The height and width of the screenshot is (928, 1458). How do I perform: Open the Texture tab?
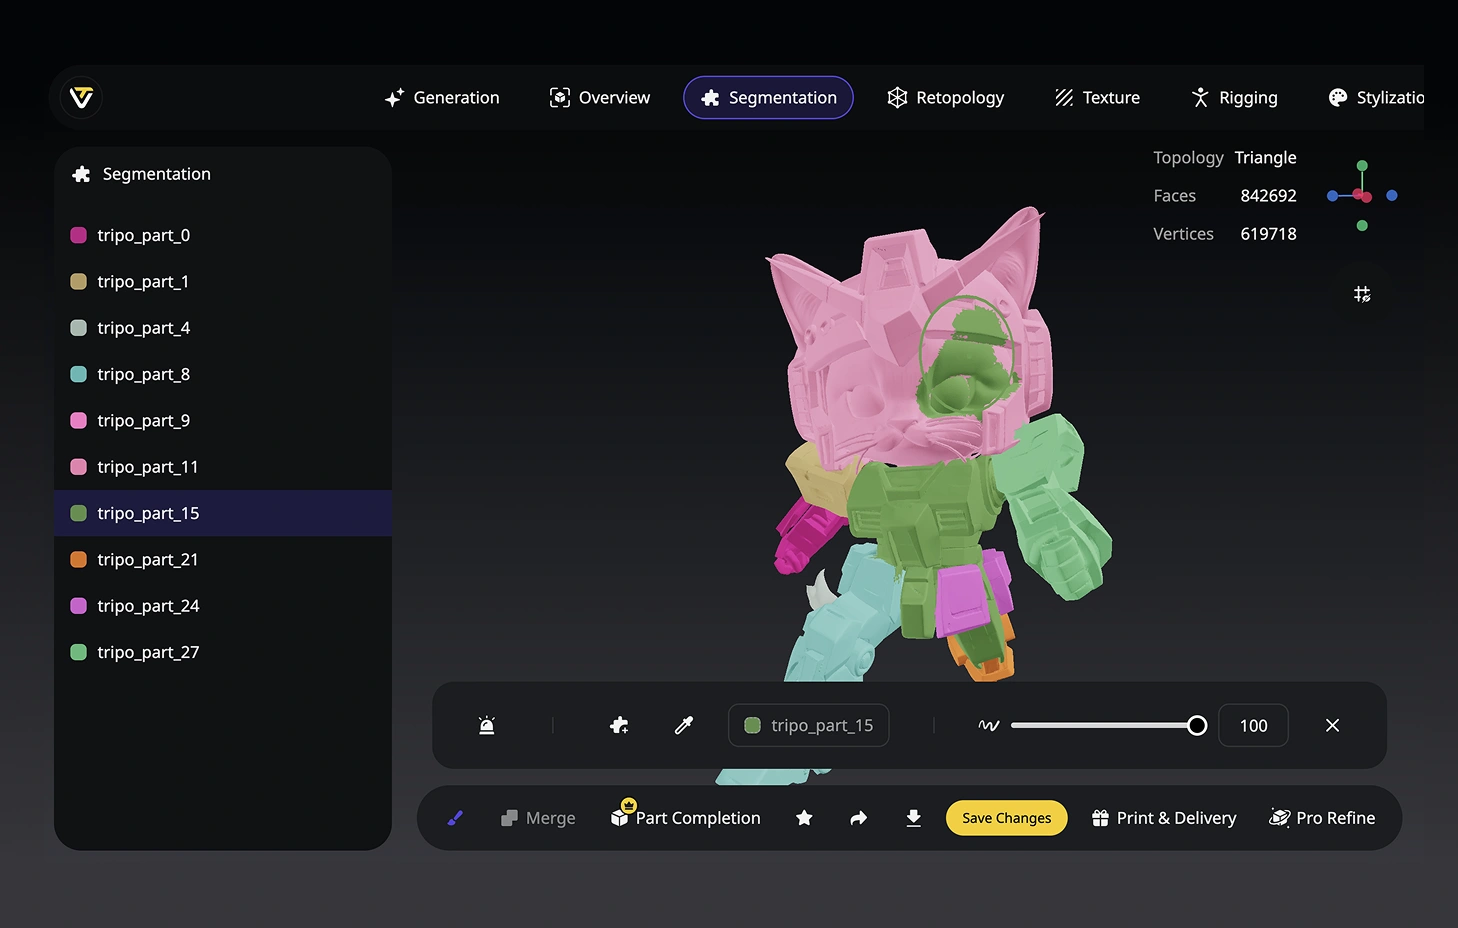pos(1097,98)
